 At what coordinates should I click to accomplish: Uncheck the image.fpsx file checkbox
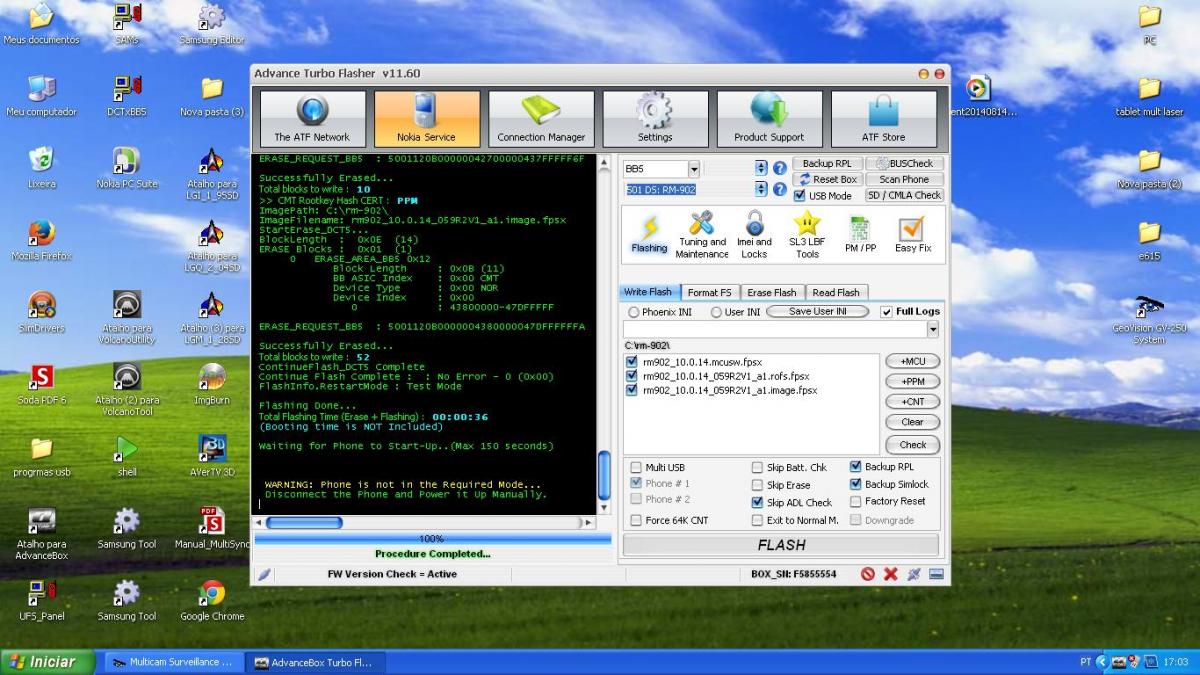click(632, 390)
